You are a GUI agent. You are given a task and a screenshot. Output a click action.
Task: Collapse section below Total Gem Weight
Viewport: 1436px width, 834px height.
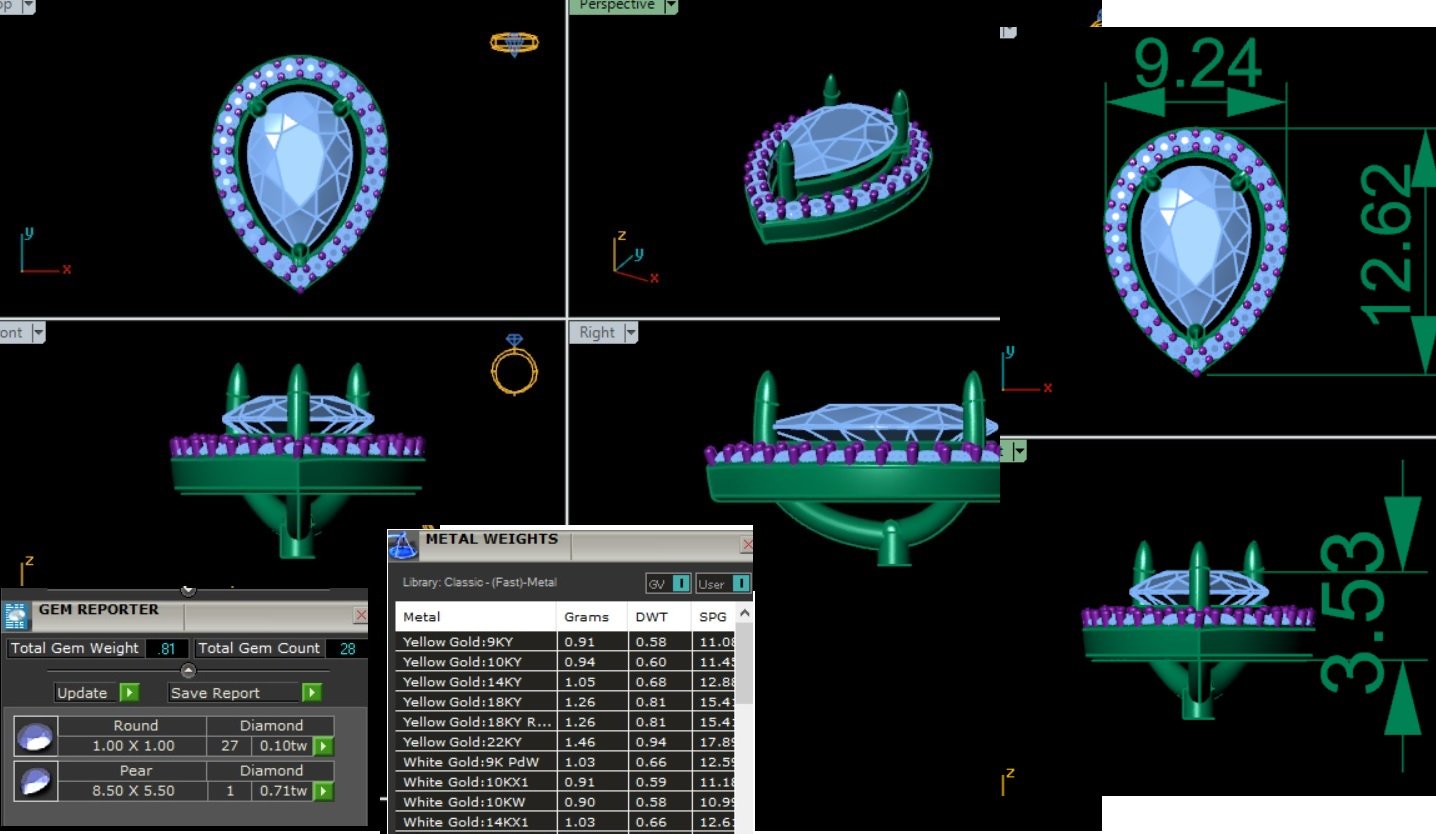coord(188,671)
